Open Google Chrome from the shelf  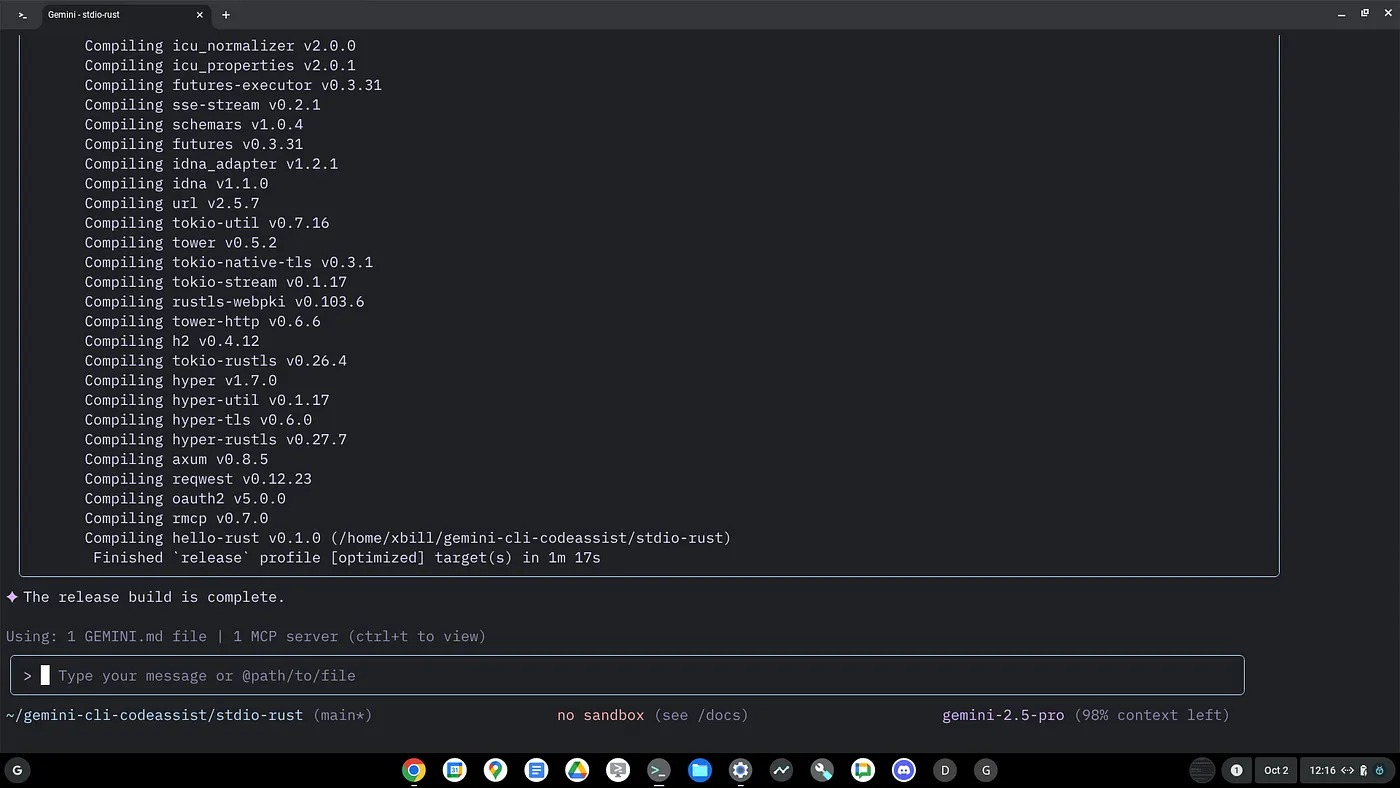414,770
